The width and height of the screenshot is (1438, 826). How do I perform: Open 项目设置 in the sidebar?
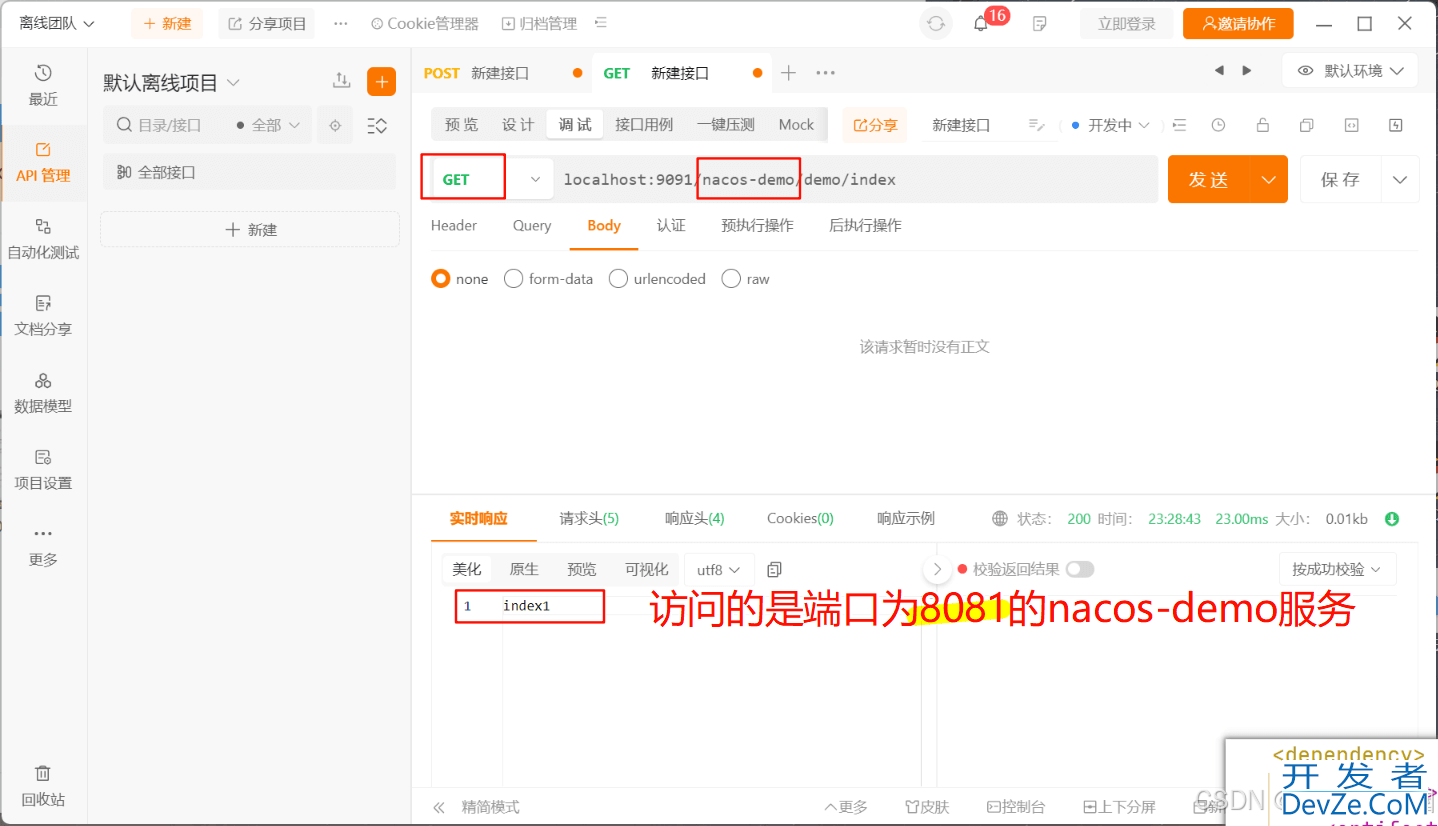coord(43,469)
